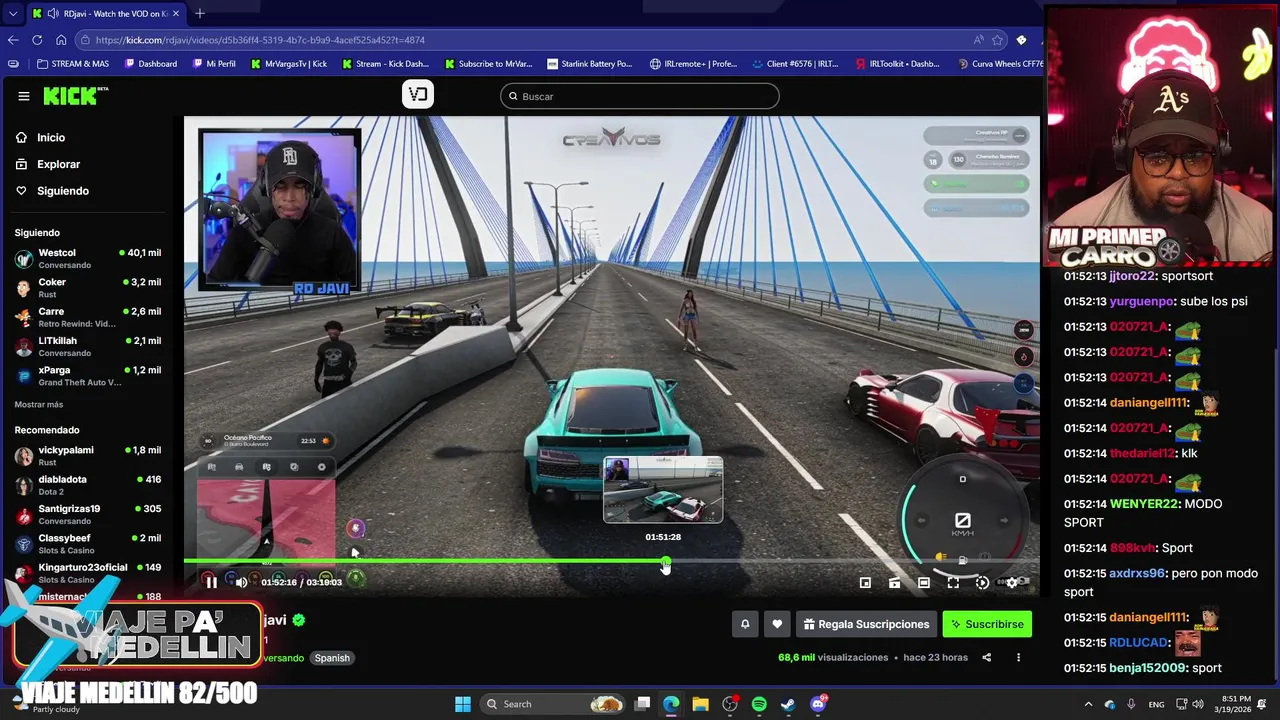Open Starlink Battery bookmark
This screenshot has height=720, width=1280.
(590, 64)
